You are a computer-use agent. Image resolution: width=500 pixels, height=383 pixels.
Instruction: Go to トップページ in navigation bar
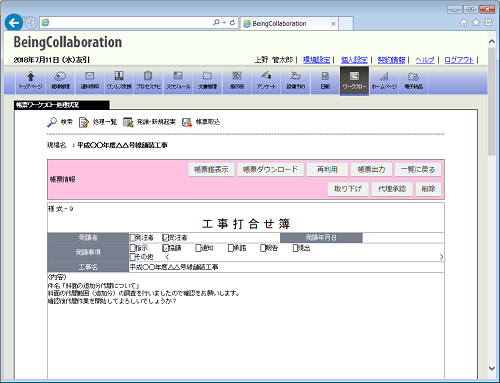[30, 80]
